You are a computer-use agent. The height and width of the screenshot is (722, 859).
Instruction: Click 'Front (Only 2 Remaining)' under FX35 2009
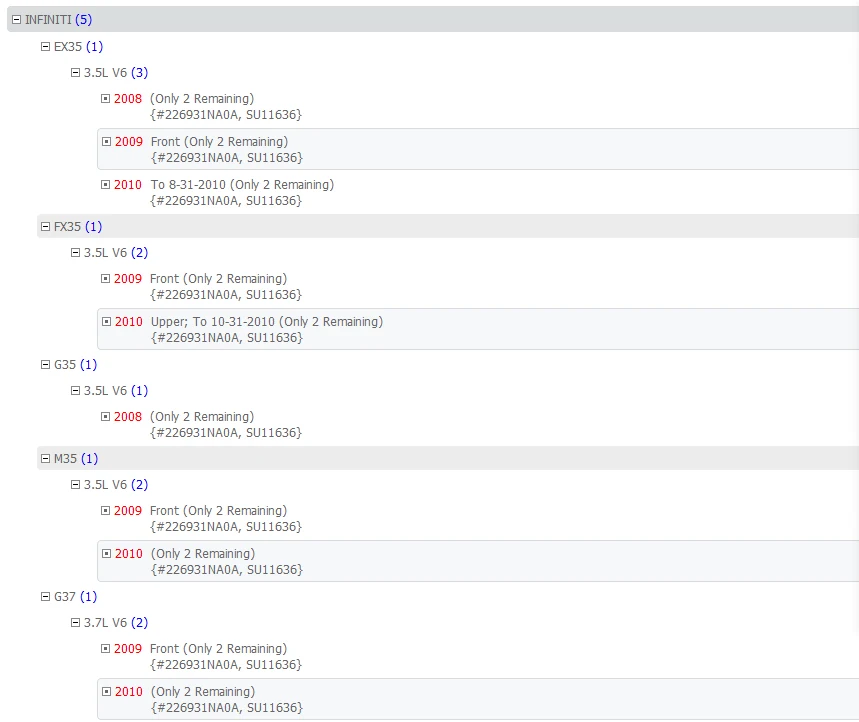point(219,279)
